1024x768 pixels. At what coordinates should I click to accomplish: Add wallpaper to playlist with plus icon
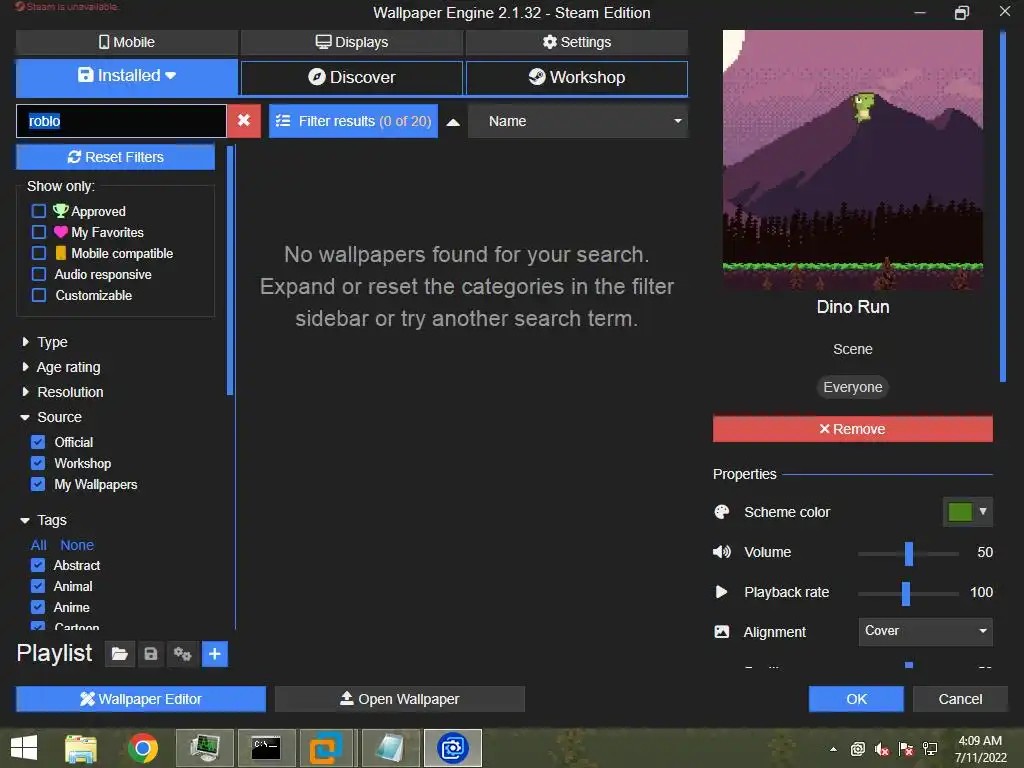(x=214, y=654)
